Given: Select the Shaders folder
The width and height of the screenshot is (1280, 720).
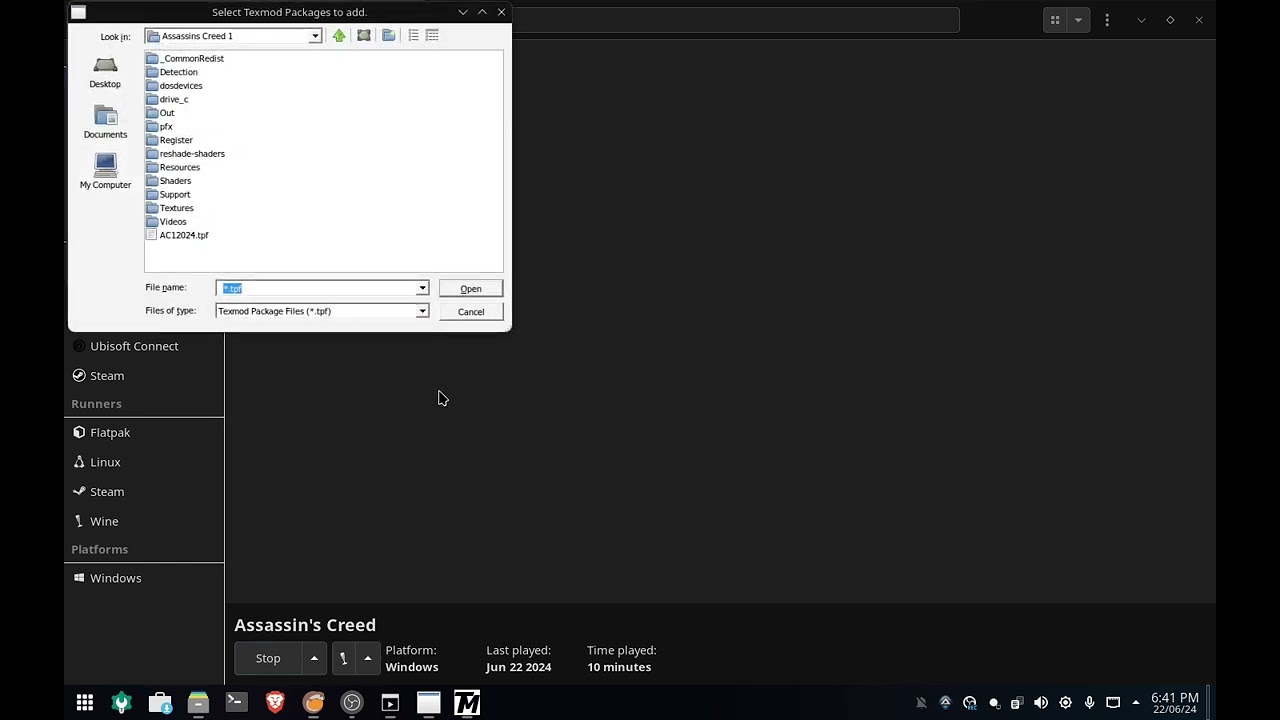Looking at the screenshot, I should pos(168,181).
